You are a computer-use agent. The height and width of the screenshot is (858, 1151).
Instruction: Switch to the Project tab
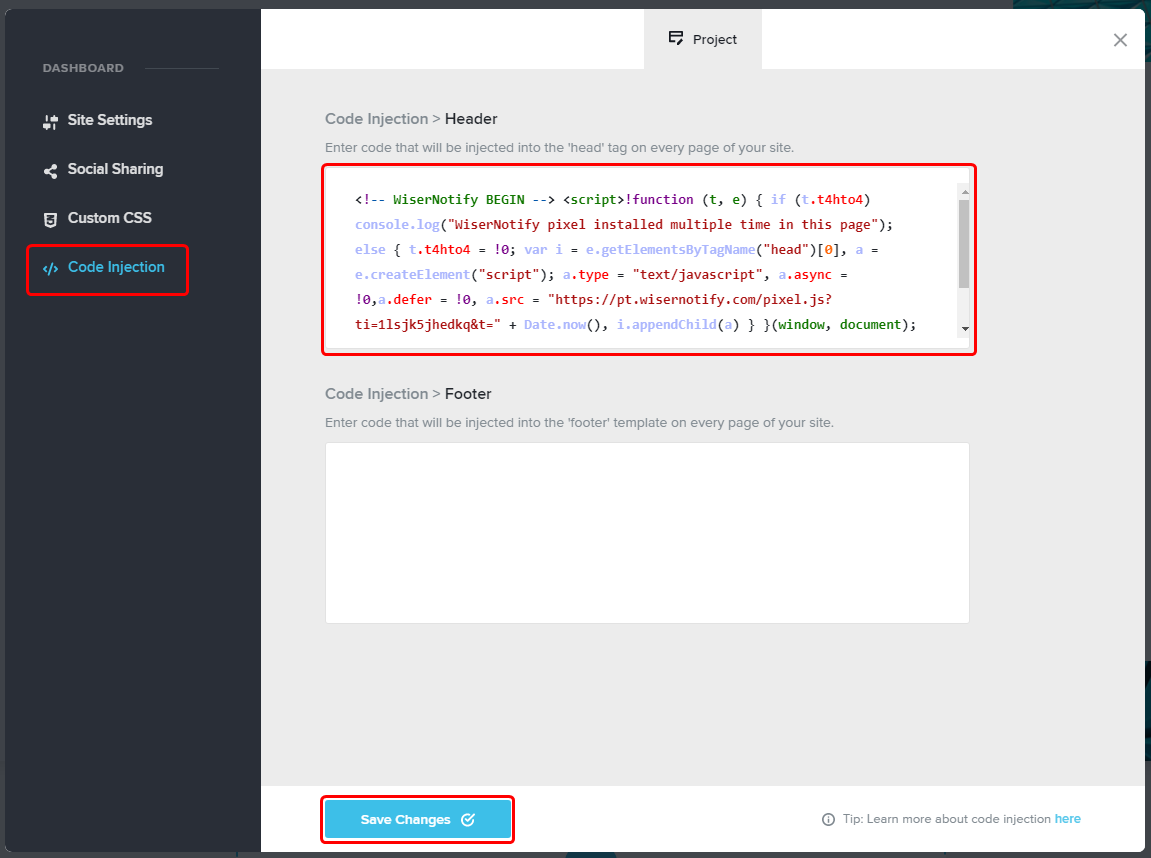[x=703, y=39]
